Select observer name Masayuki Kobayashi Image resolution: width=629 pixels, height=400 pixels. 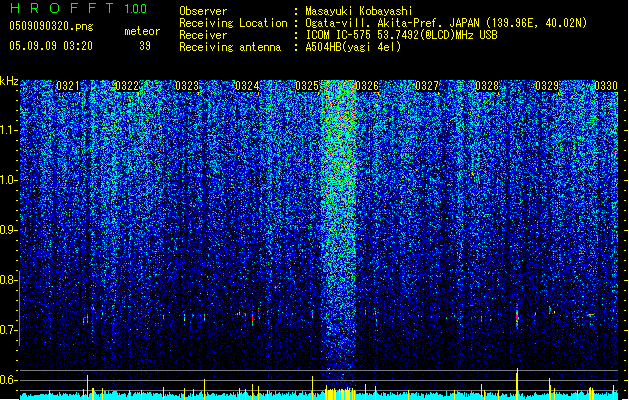coord(359,11)
